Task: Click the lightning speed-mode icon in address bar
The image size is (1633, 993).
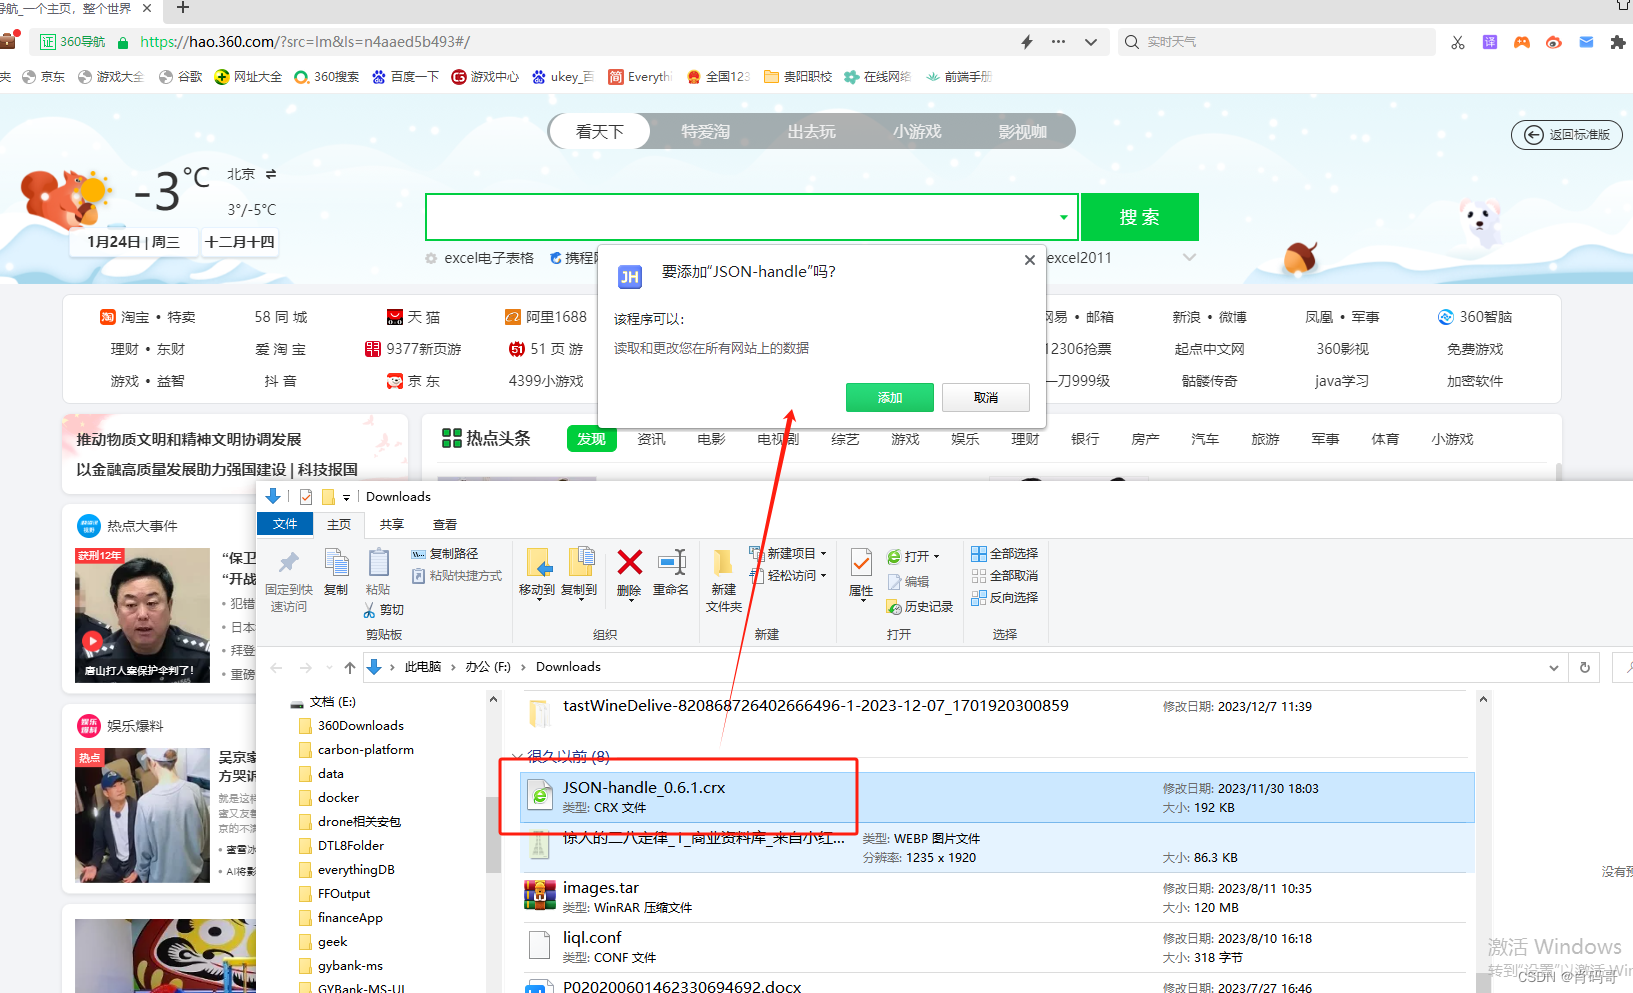Action: pyautogui.click(x=1026, y=42)
